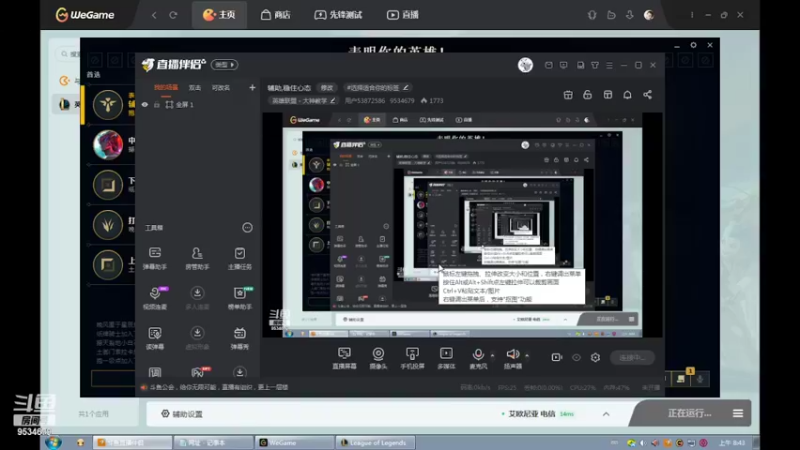800x450 pixels.
Task: Click share icon in 直播伴侣
Action: point(647,95)
